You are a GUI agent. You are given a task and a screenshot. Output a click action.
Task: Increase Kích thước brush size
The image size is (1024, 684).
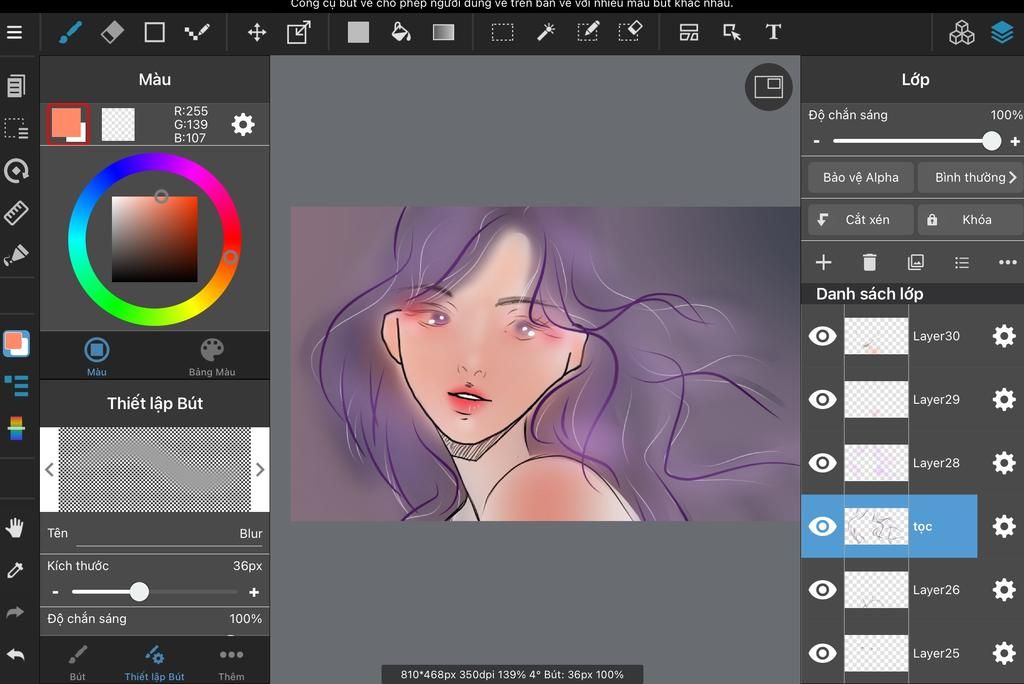pos(254,592)
